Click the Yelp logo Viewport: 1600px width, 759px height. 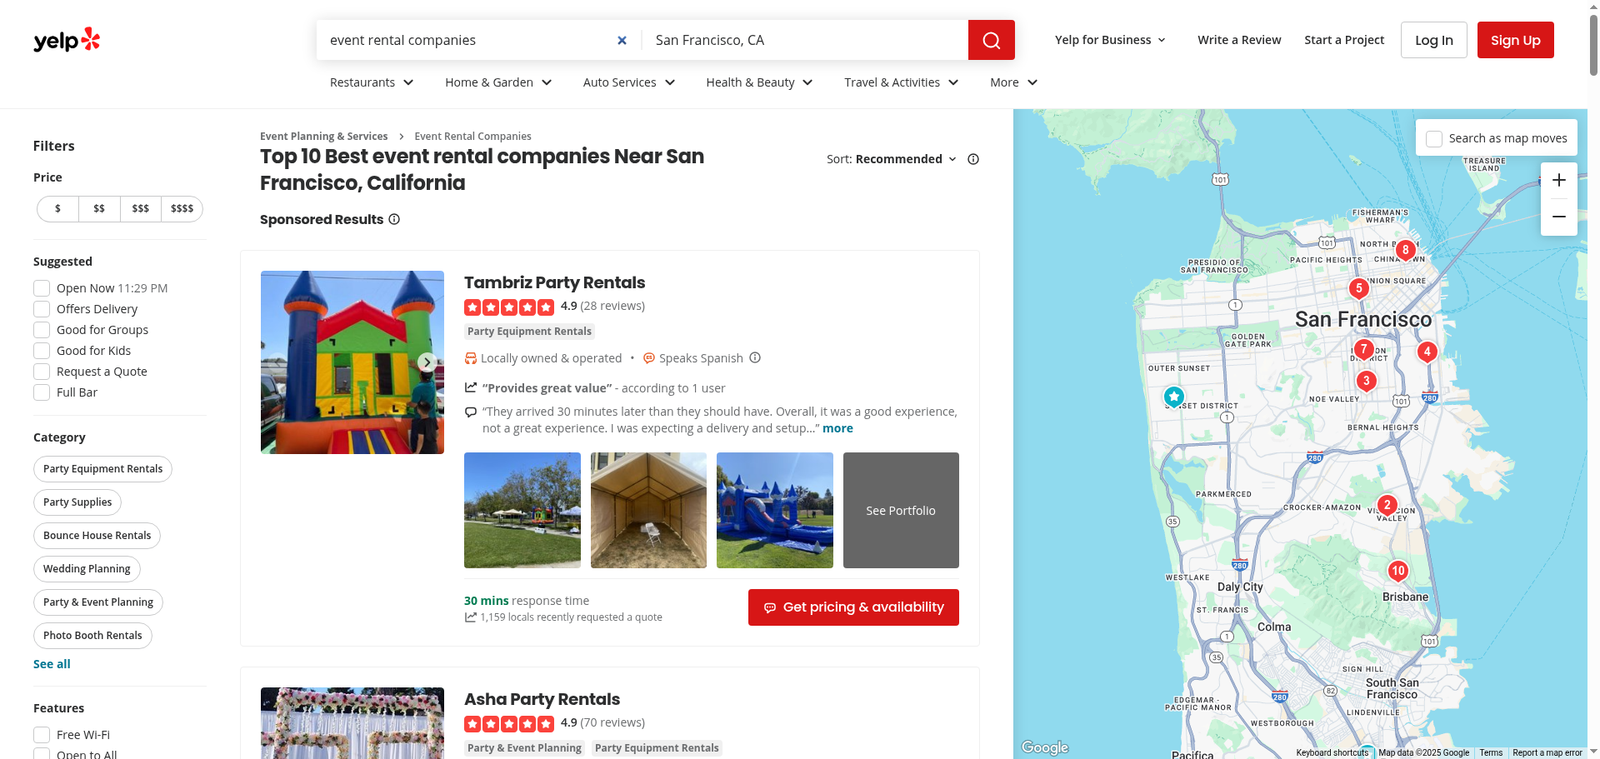tap(67, 40)
